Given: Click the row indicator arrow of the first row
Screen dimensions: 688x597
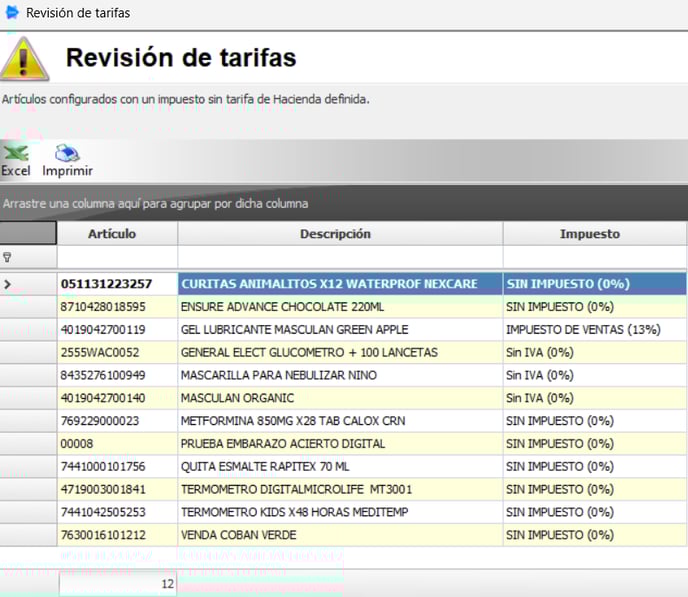Looking at the screenshot, I should pos(7,284).
